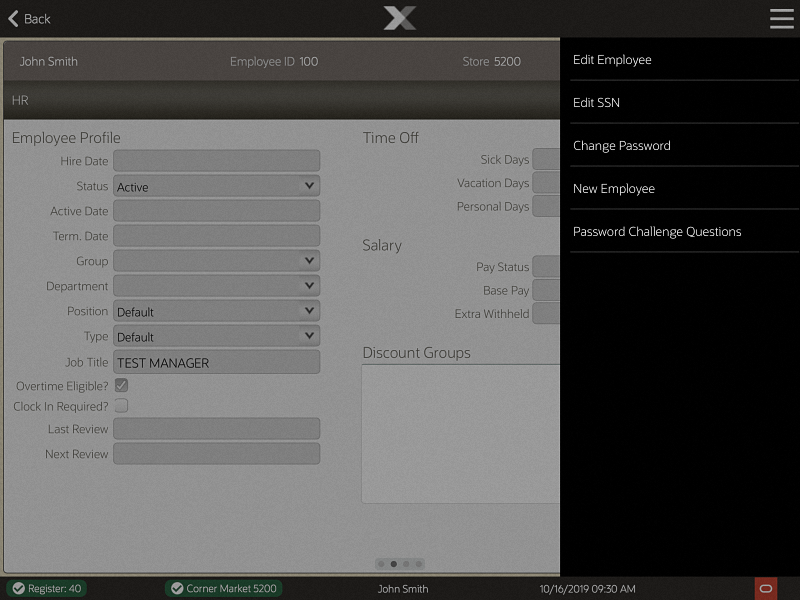Click the Time Off heading
Image resolution: width=800 pixels, height=600 pixels.
click(x=390, y=138)
